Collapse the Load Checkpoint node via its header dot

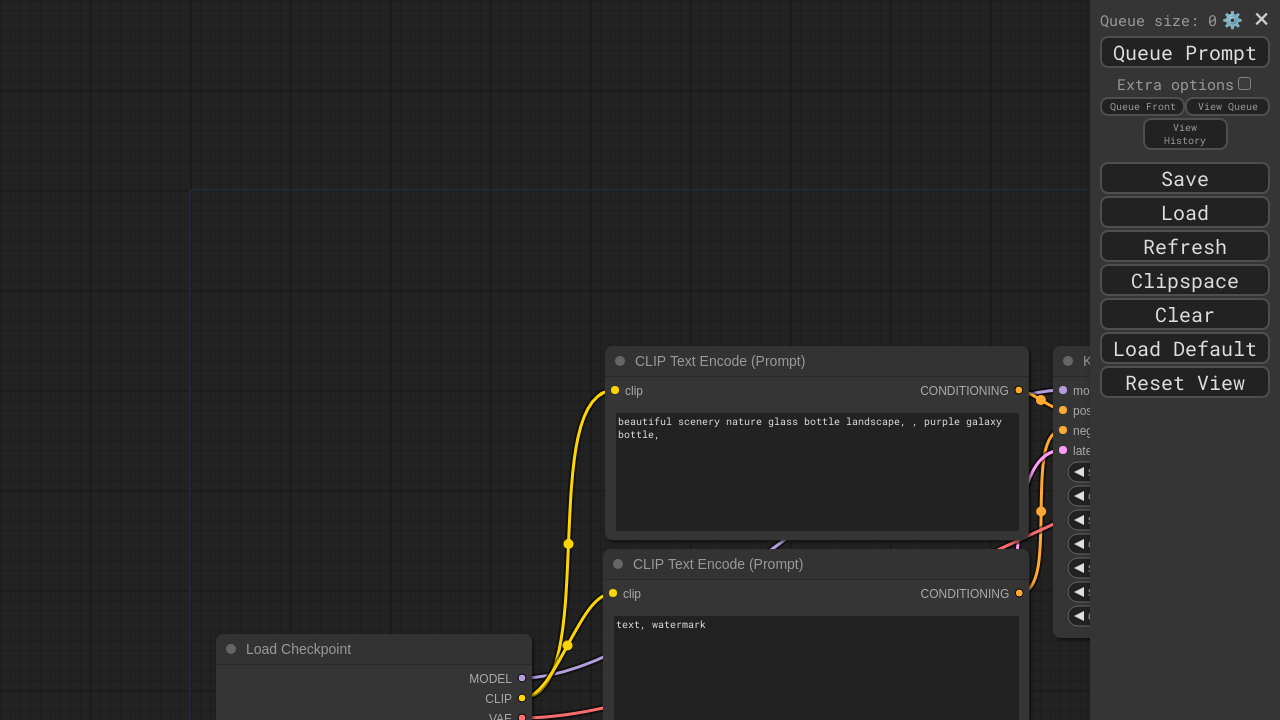231,649
